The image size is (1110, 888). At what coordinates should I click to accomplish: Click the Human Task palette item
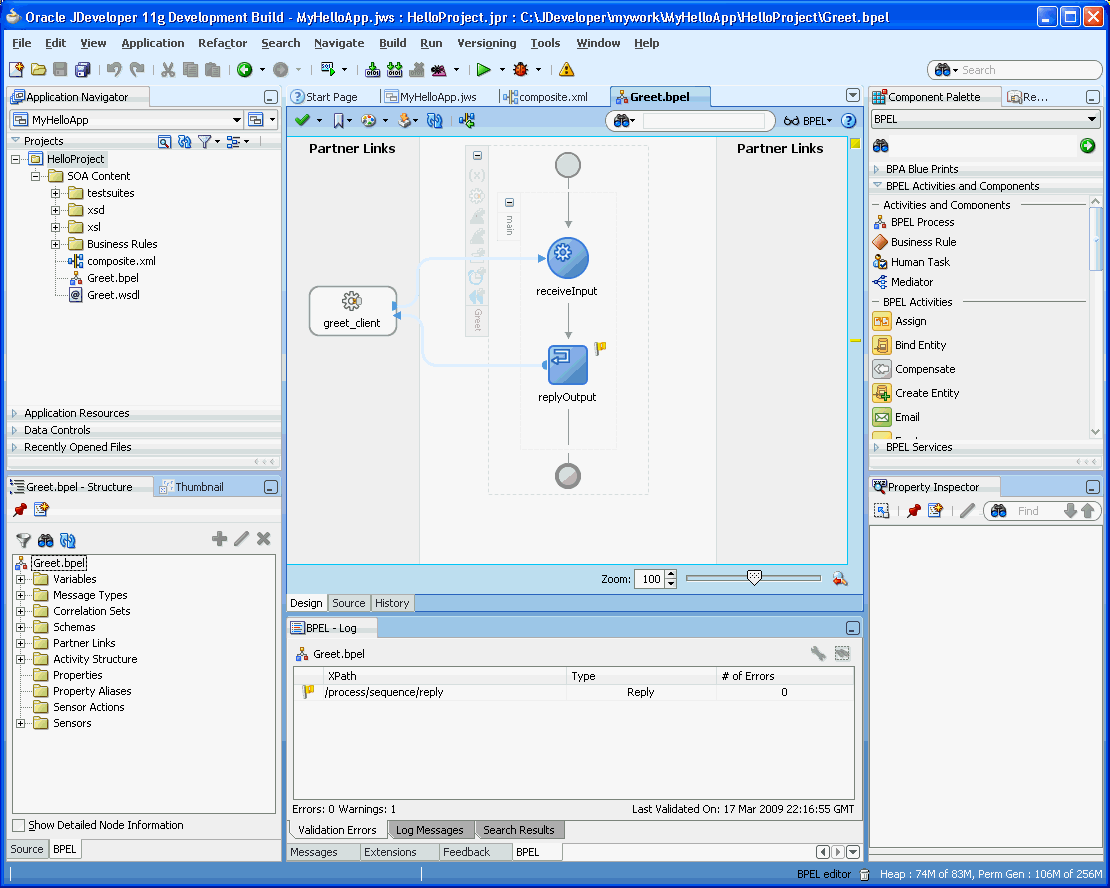click(x=920, y=262)
